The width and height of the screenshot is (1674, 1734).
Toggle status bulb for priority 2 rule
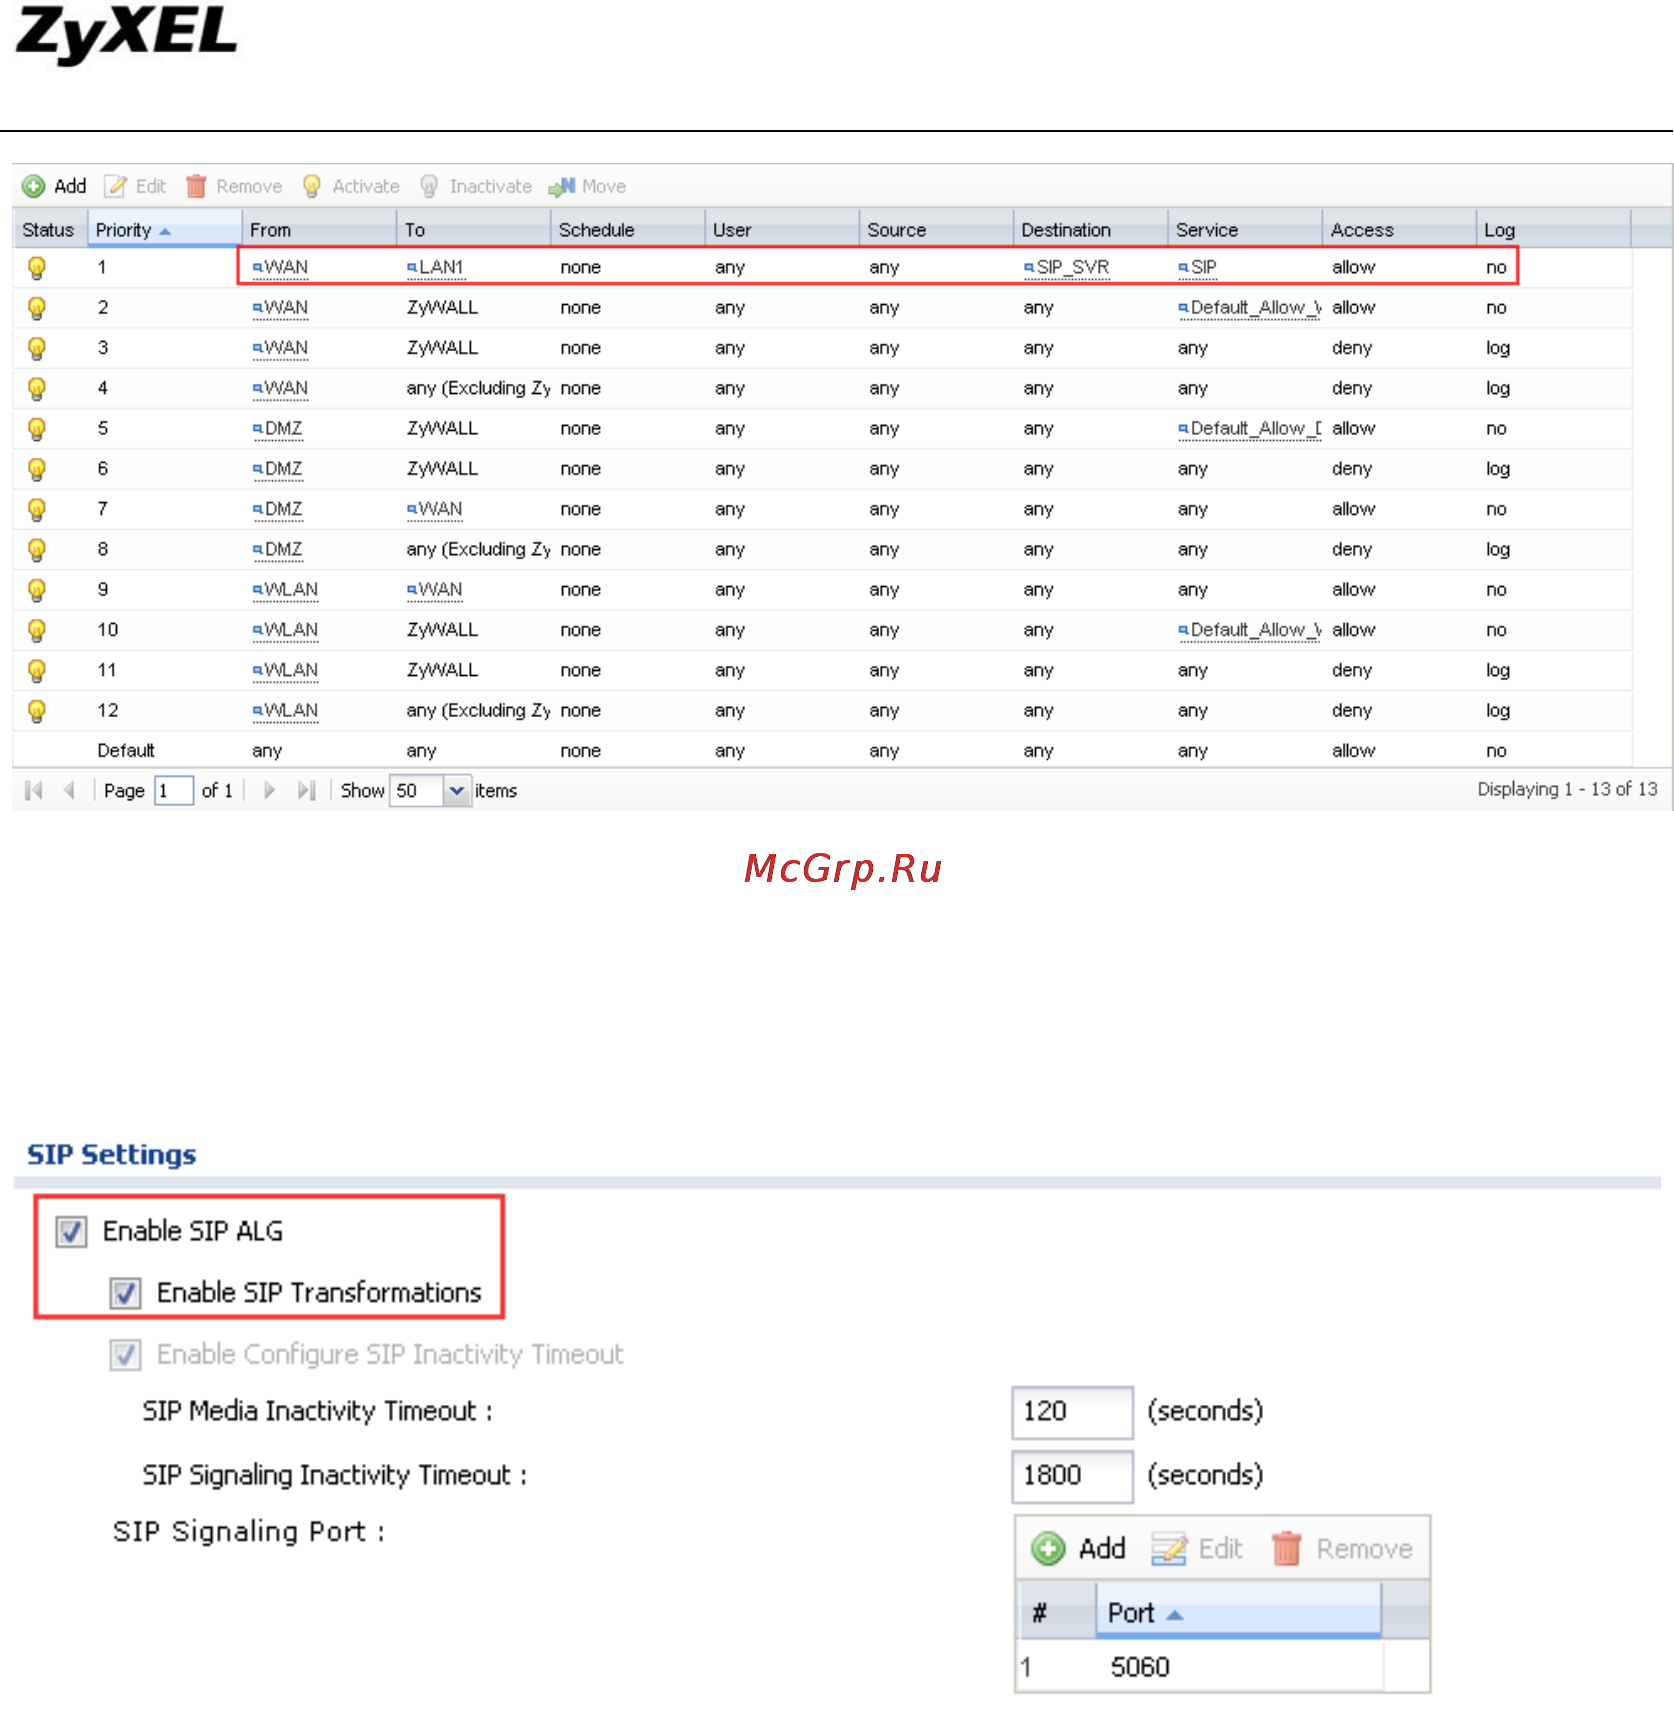[37, 308]
